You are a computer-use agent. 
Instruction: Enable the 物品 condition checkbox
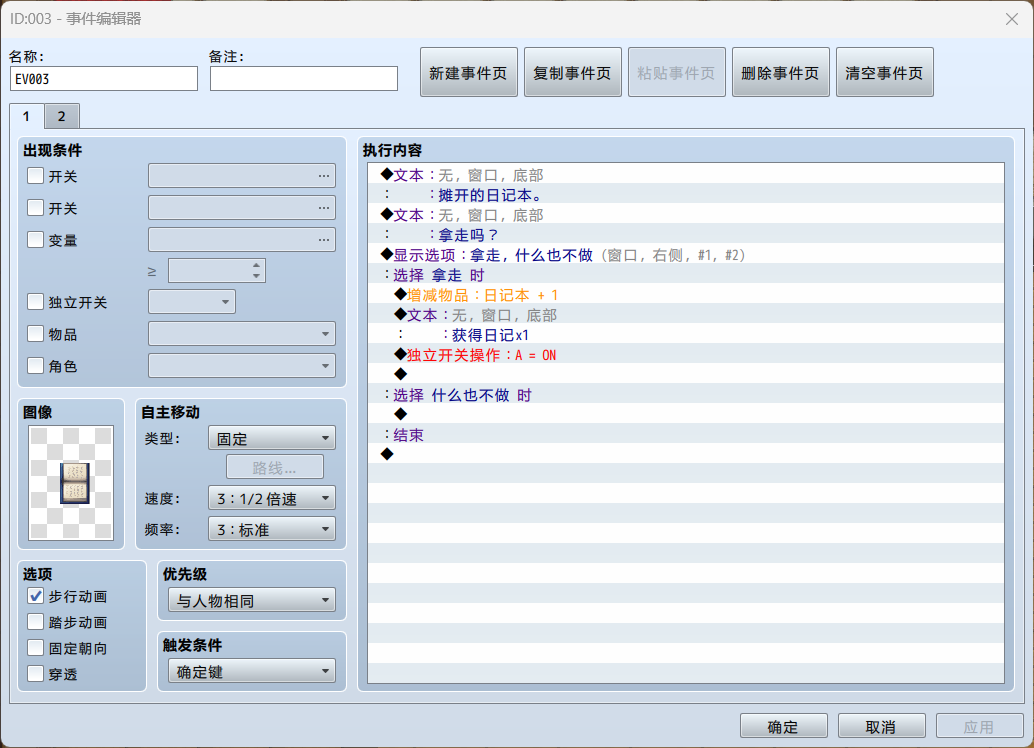36,333
